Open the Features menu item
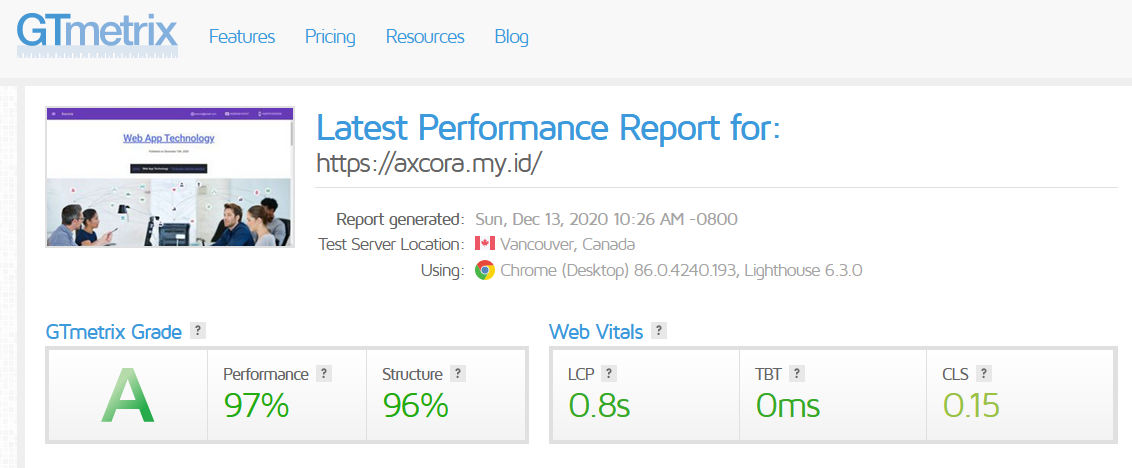 242,37
